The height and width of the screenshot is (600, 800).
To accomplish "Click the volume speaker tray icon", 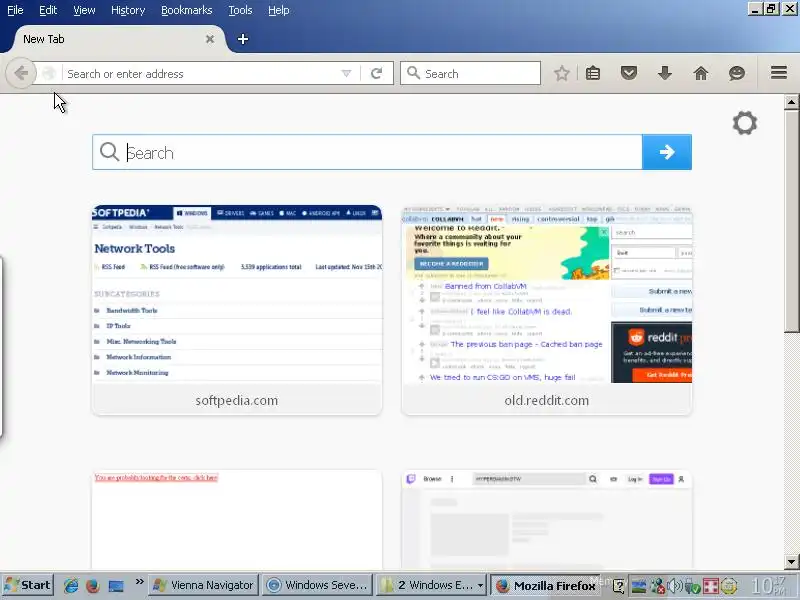I will pos(674,586).
